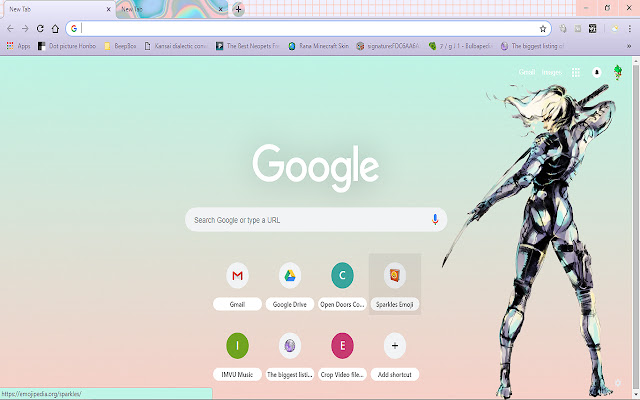Image resolution: width=640 pixels, height=400 pixels.
Task: Click the Google account profile picture
Action: coord(618,72)
